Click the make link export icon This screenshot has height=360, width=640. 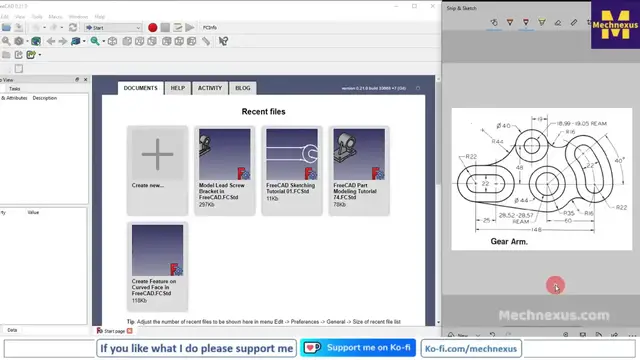[18, 55]
